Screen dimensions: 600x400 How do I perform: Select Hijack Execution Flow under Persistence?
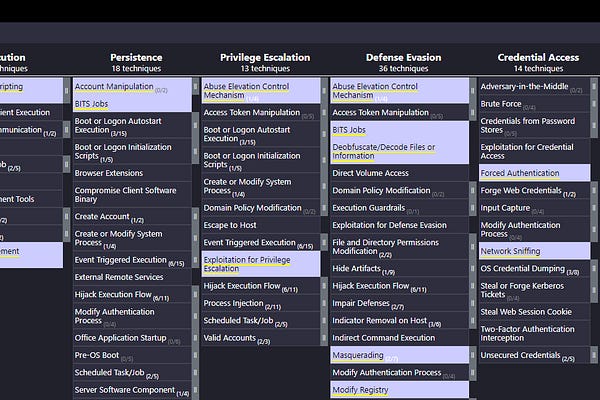(x=132, y=294)
